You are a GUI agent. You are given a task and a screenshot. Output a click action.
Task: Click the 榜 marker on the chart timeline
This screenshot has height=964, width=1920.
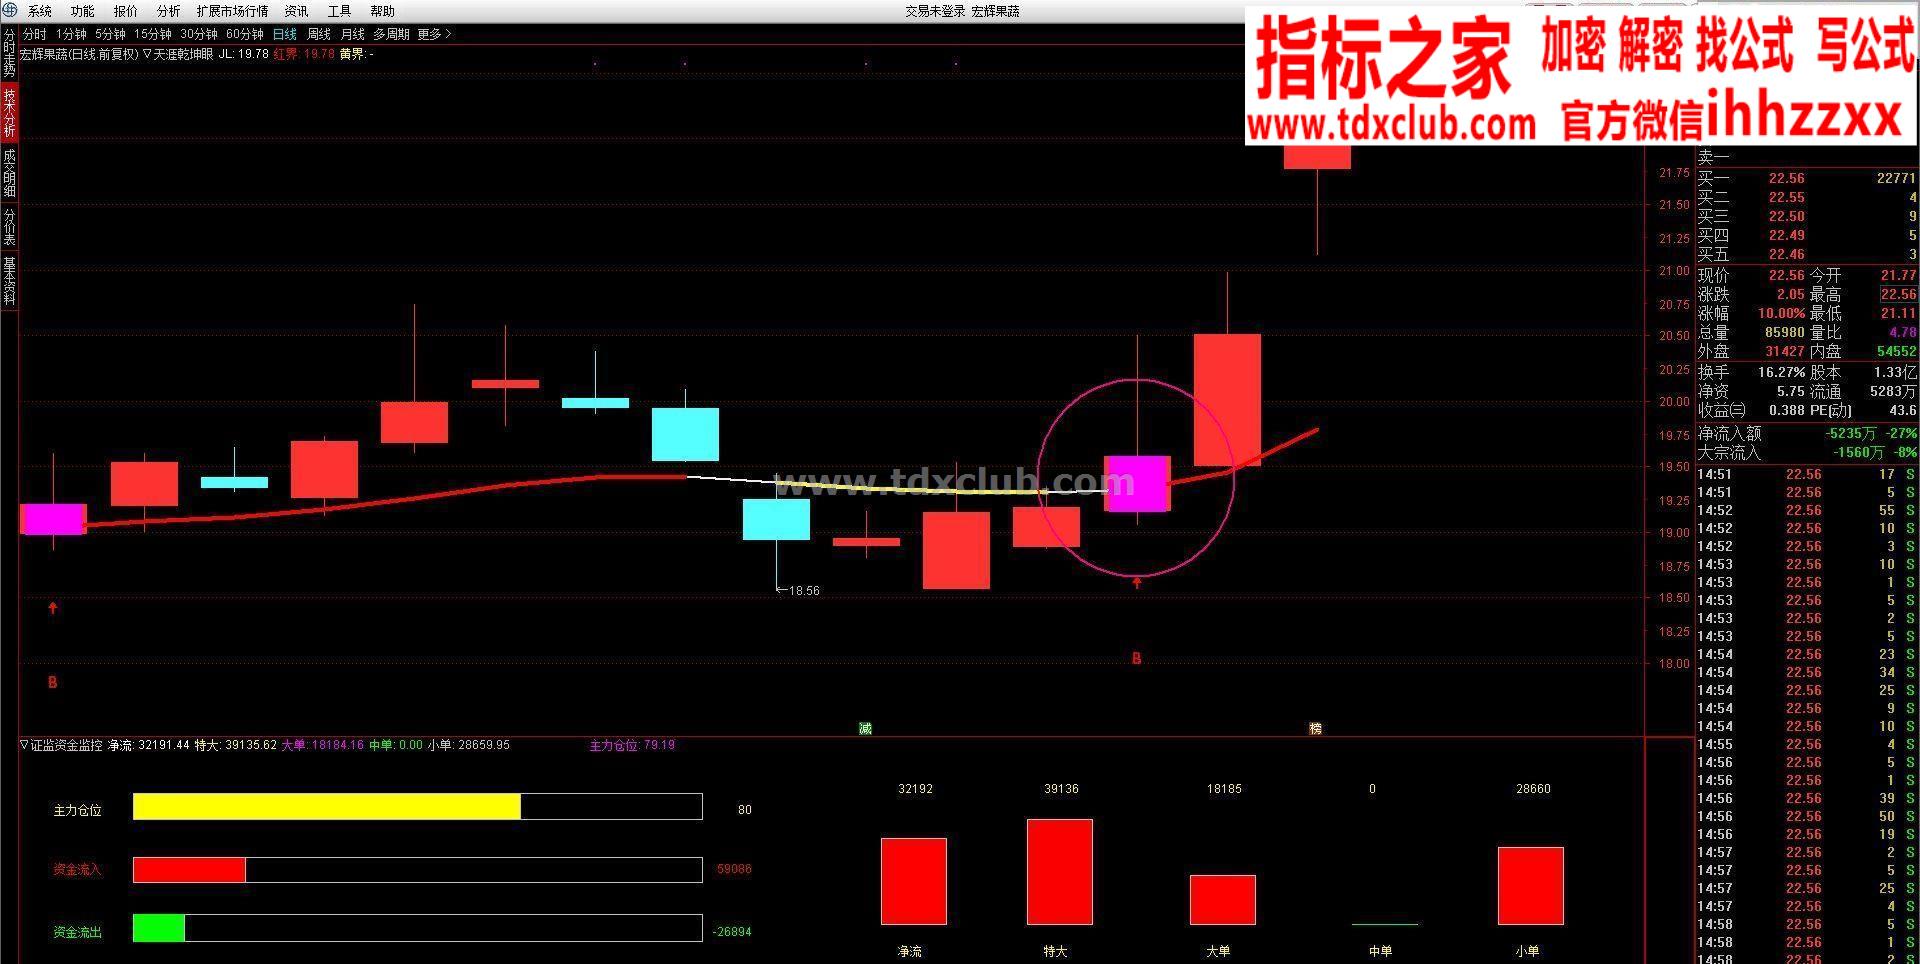click(1315, 728)
